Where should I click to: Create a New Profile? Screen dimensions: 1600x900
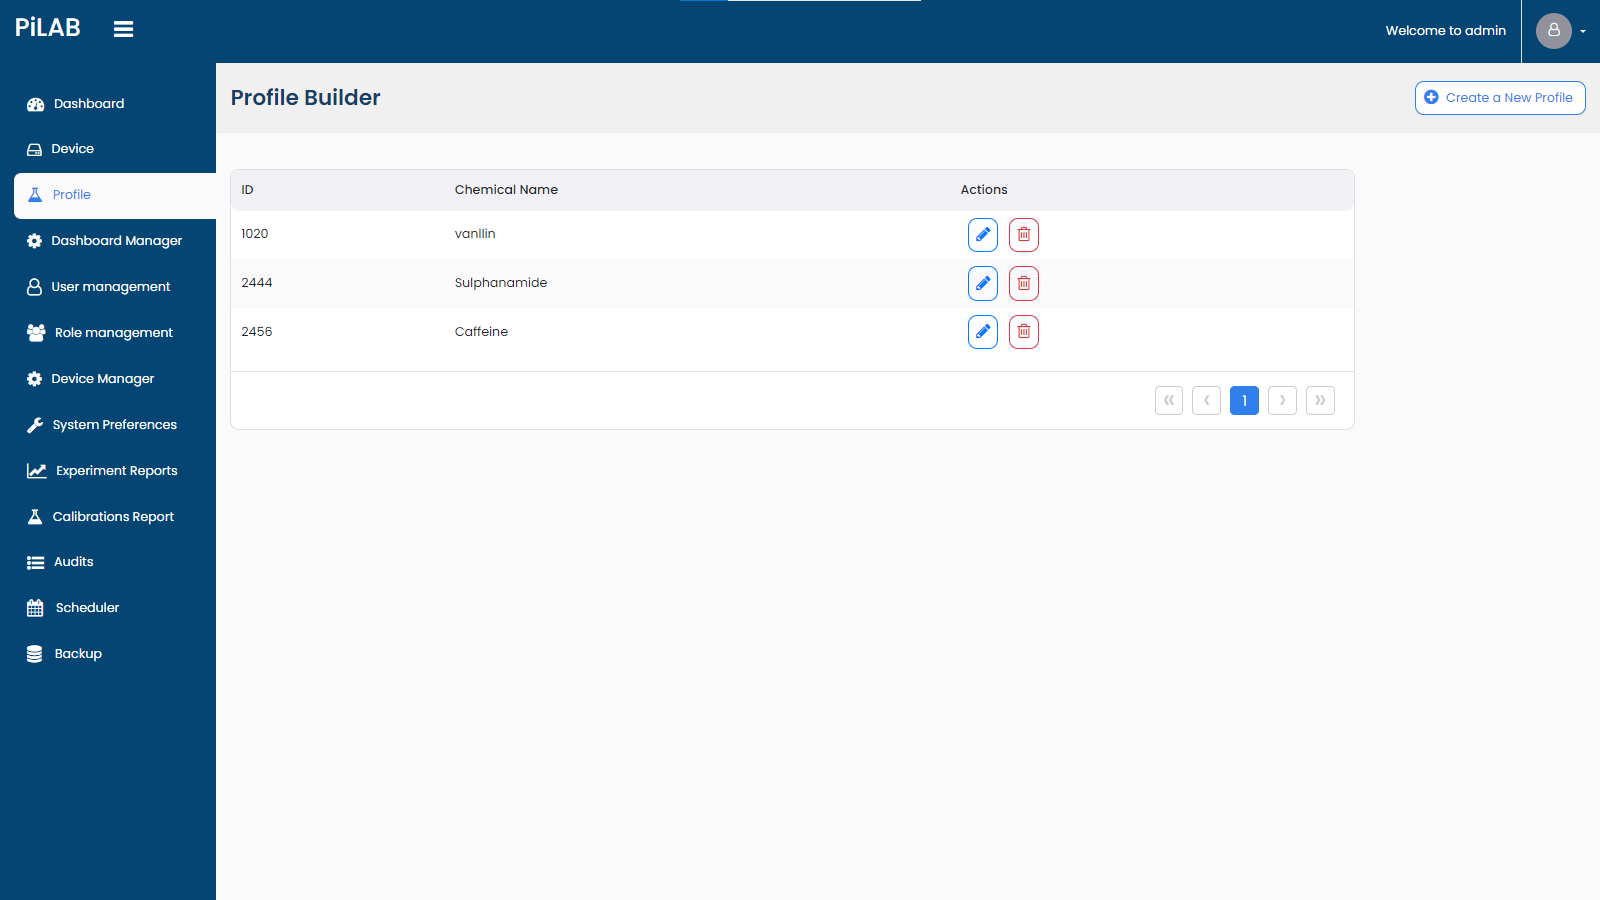point(1499,98)
